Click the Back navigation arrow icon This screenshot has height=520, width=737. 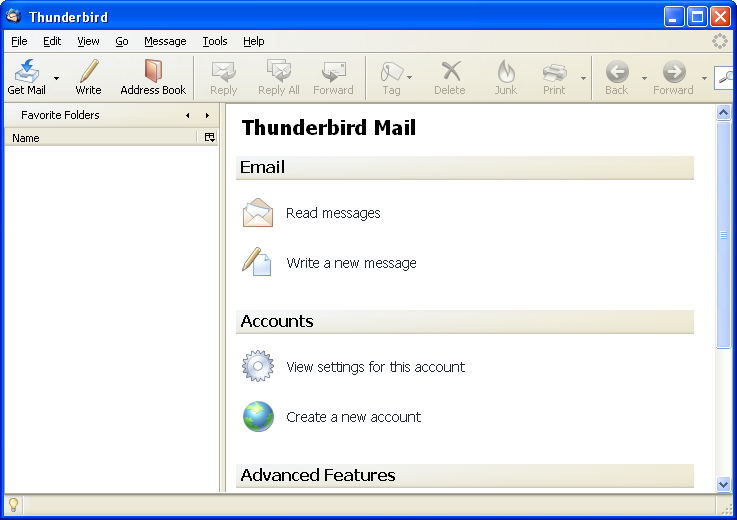point(617,71)
